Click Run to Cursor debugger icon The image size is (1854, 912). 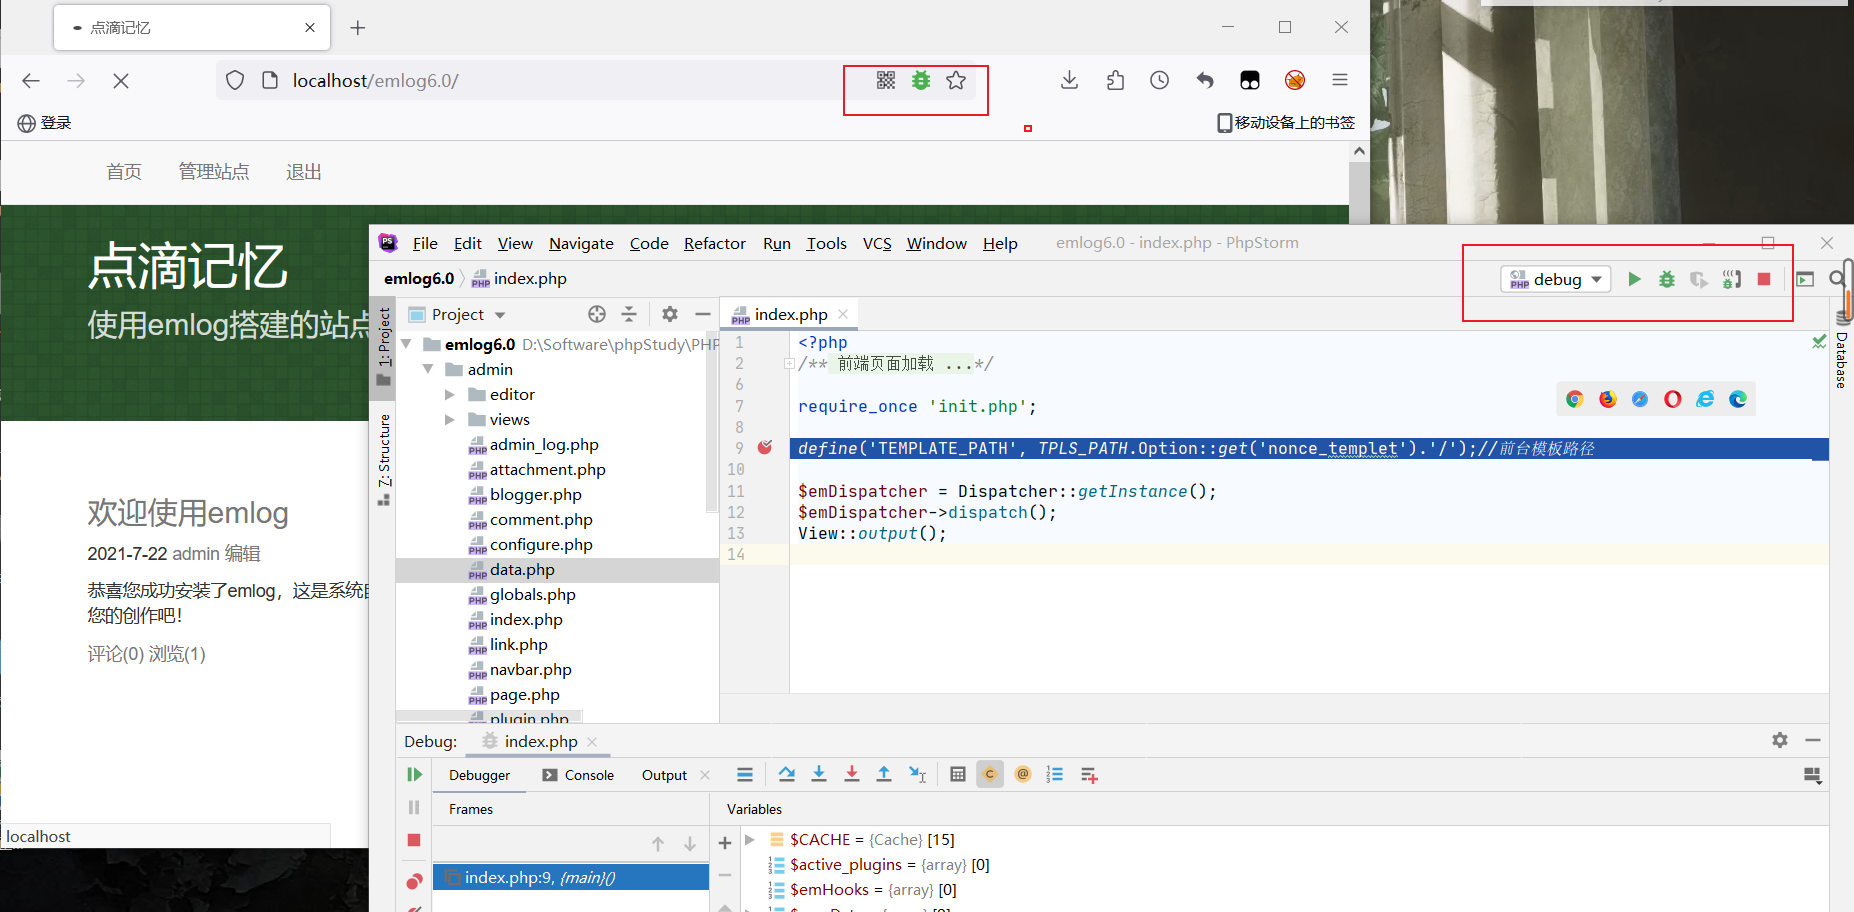917,774
